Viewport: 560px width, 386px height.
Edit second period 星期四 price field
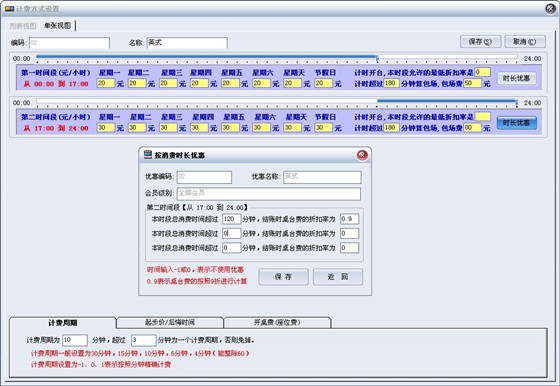199,127
